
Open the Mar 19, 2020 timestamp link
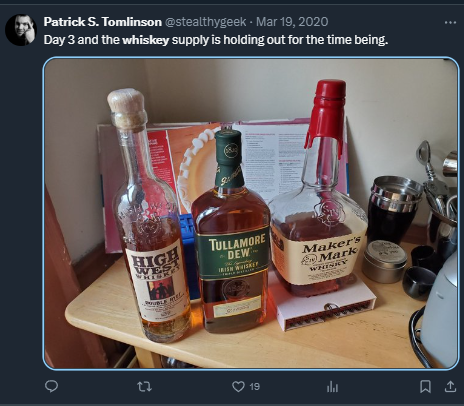point(292,22)
